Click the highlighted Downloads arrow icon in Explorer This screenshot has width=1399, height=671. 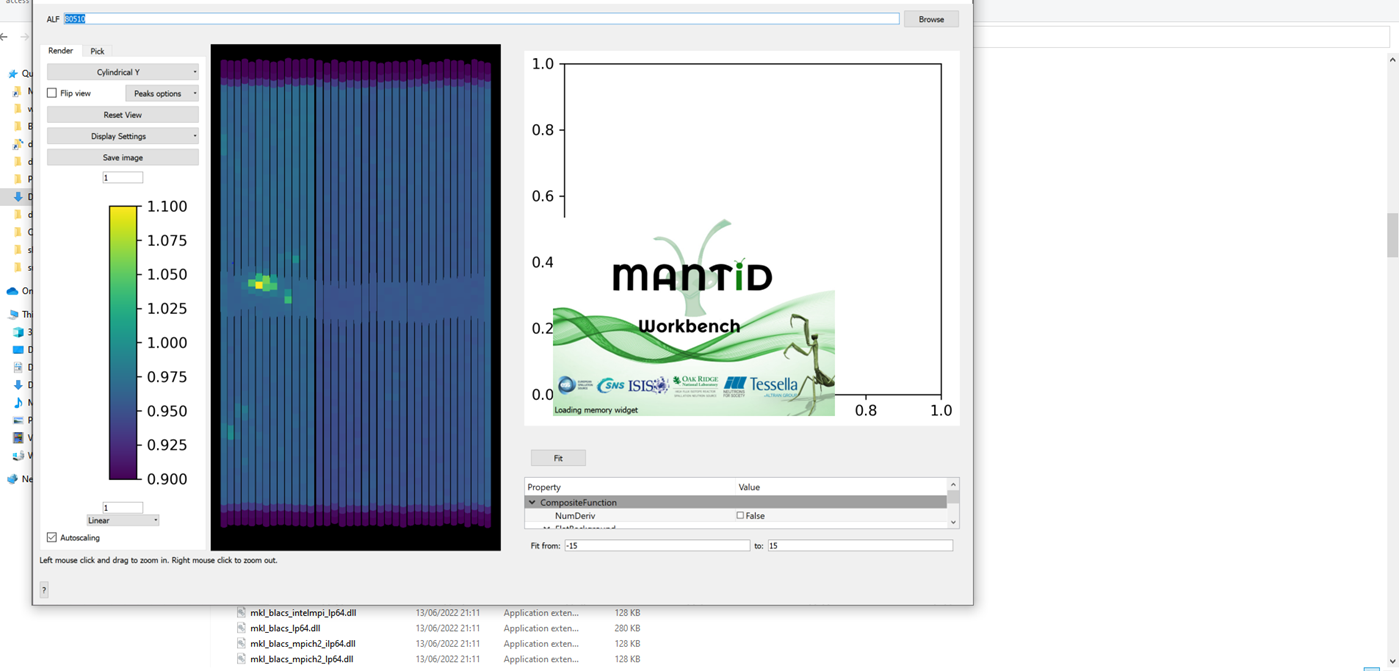(17, 197)
